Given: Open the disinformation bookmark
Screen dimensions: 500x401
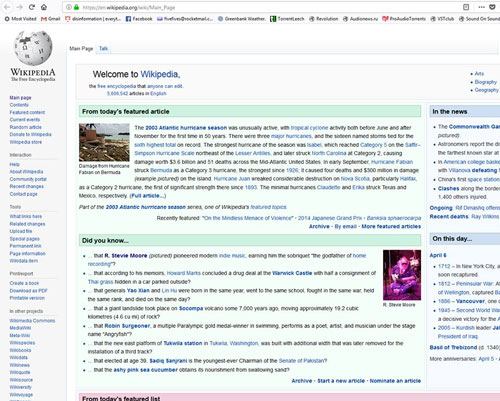Looking at the screenshot, I should point(93,19).
